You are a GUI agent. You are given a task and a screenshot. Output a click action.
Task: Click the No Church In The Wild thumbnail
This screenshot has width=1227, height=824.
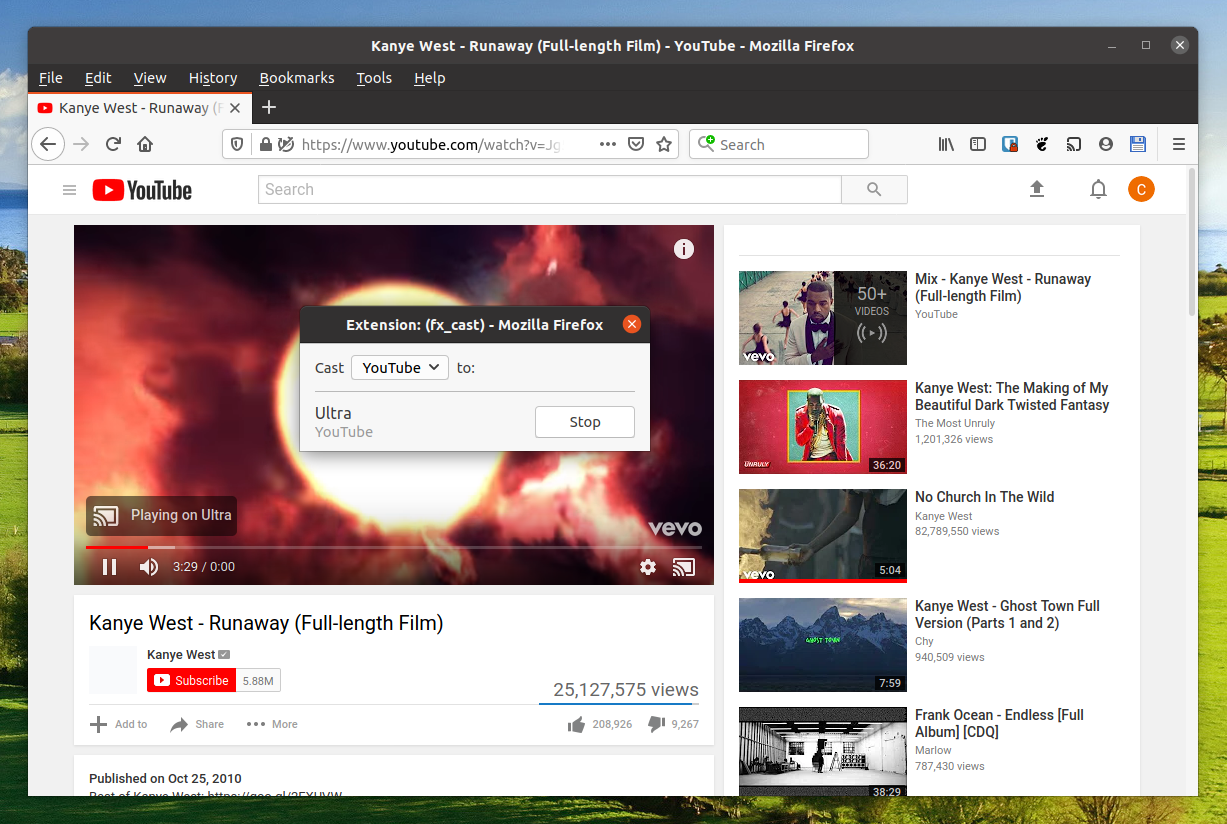point(822,536)
